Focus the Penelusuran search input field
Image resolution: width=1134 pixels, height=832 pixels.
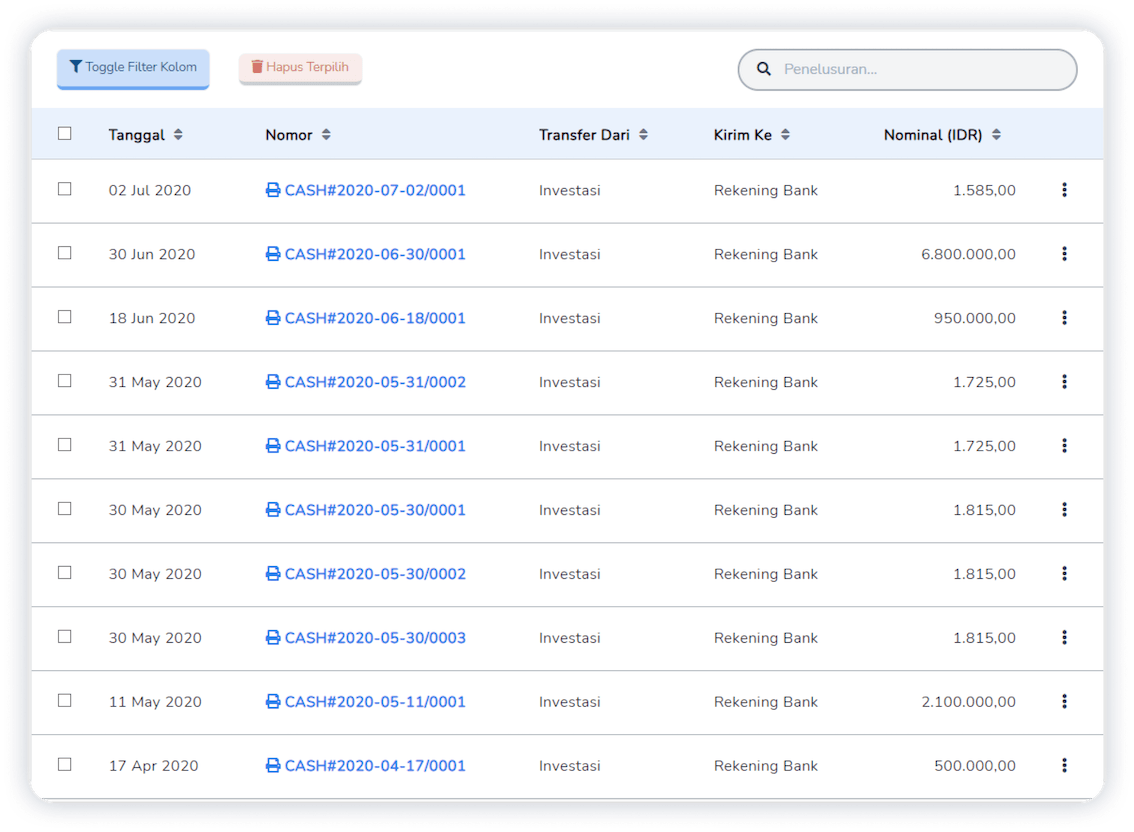click(920, 70)
